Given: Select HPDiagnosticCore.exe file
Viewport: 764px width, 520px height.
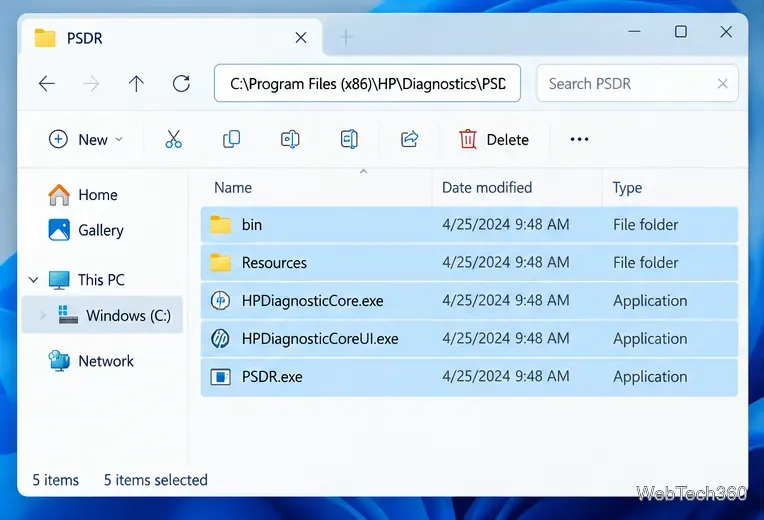Looking at the screenshot, I should 469,301.
